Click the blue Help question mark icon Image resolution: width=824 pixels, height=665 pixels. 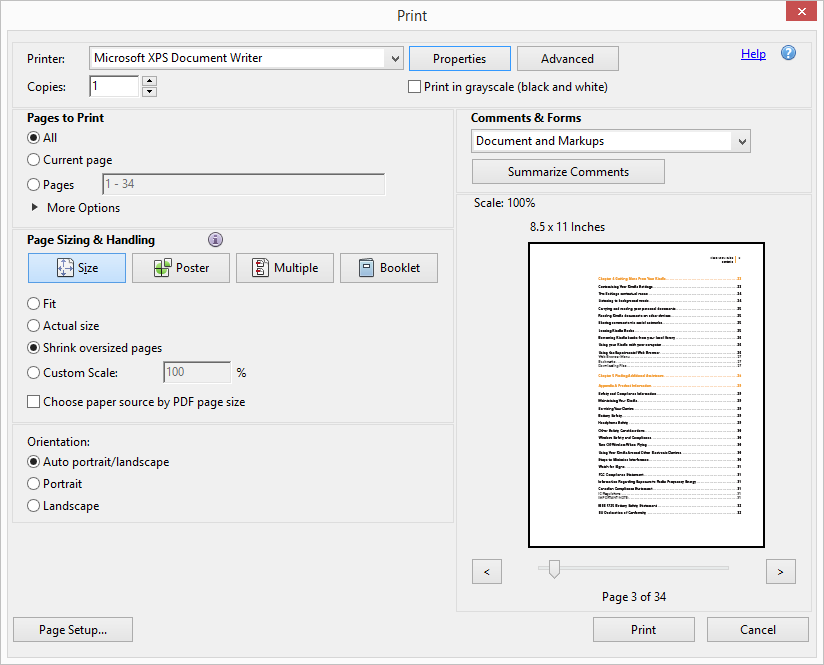(x=788, y=54)
